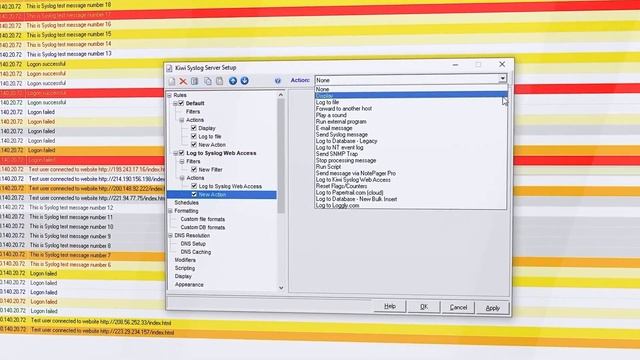Image resolution: width=640 pixels, height=360 pixels.
Task: Toggle New Action checkbox under Default rule
Action: [194, 144]
